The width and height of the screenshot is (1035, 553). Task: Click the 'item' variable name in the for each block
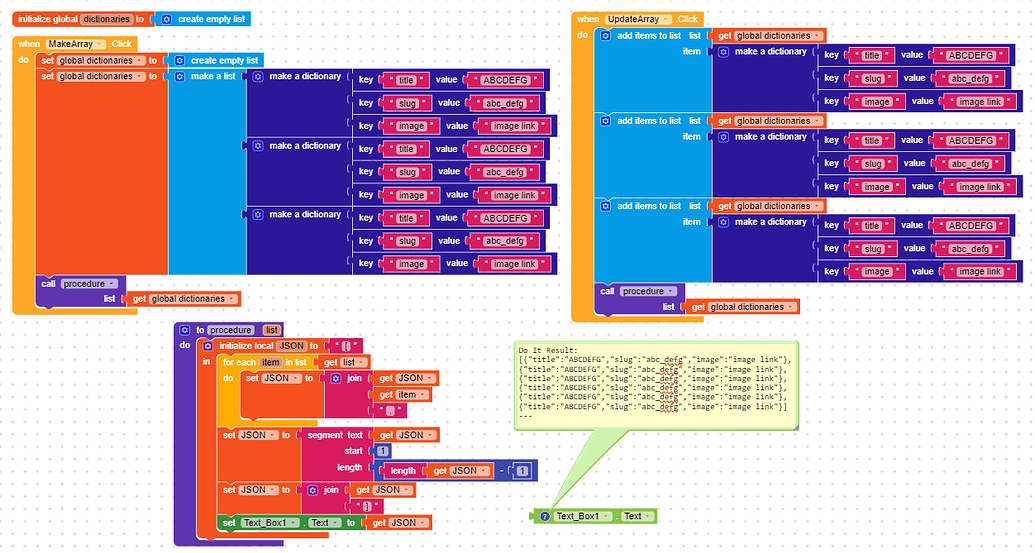[270, 362]
